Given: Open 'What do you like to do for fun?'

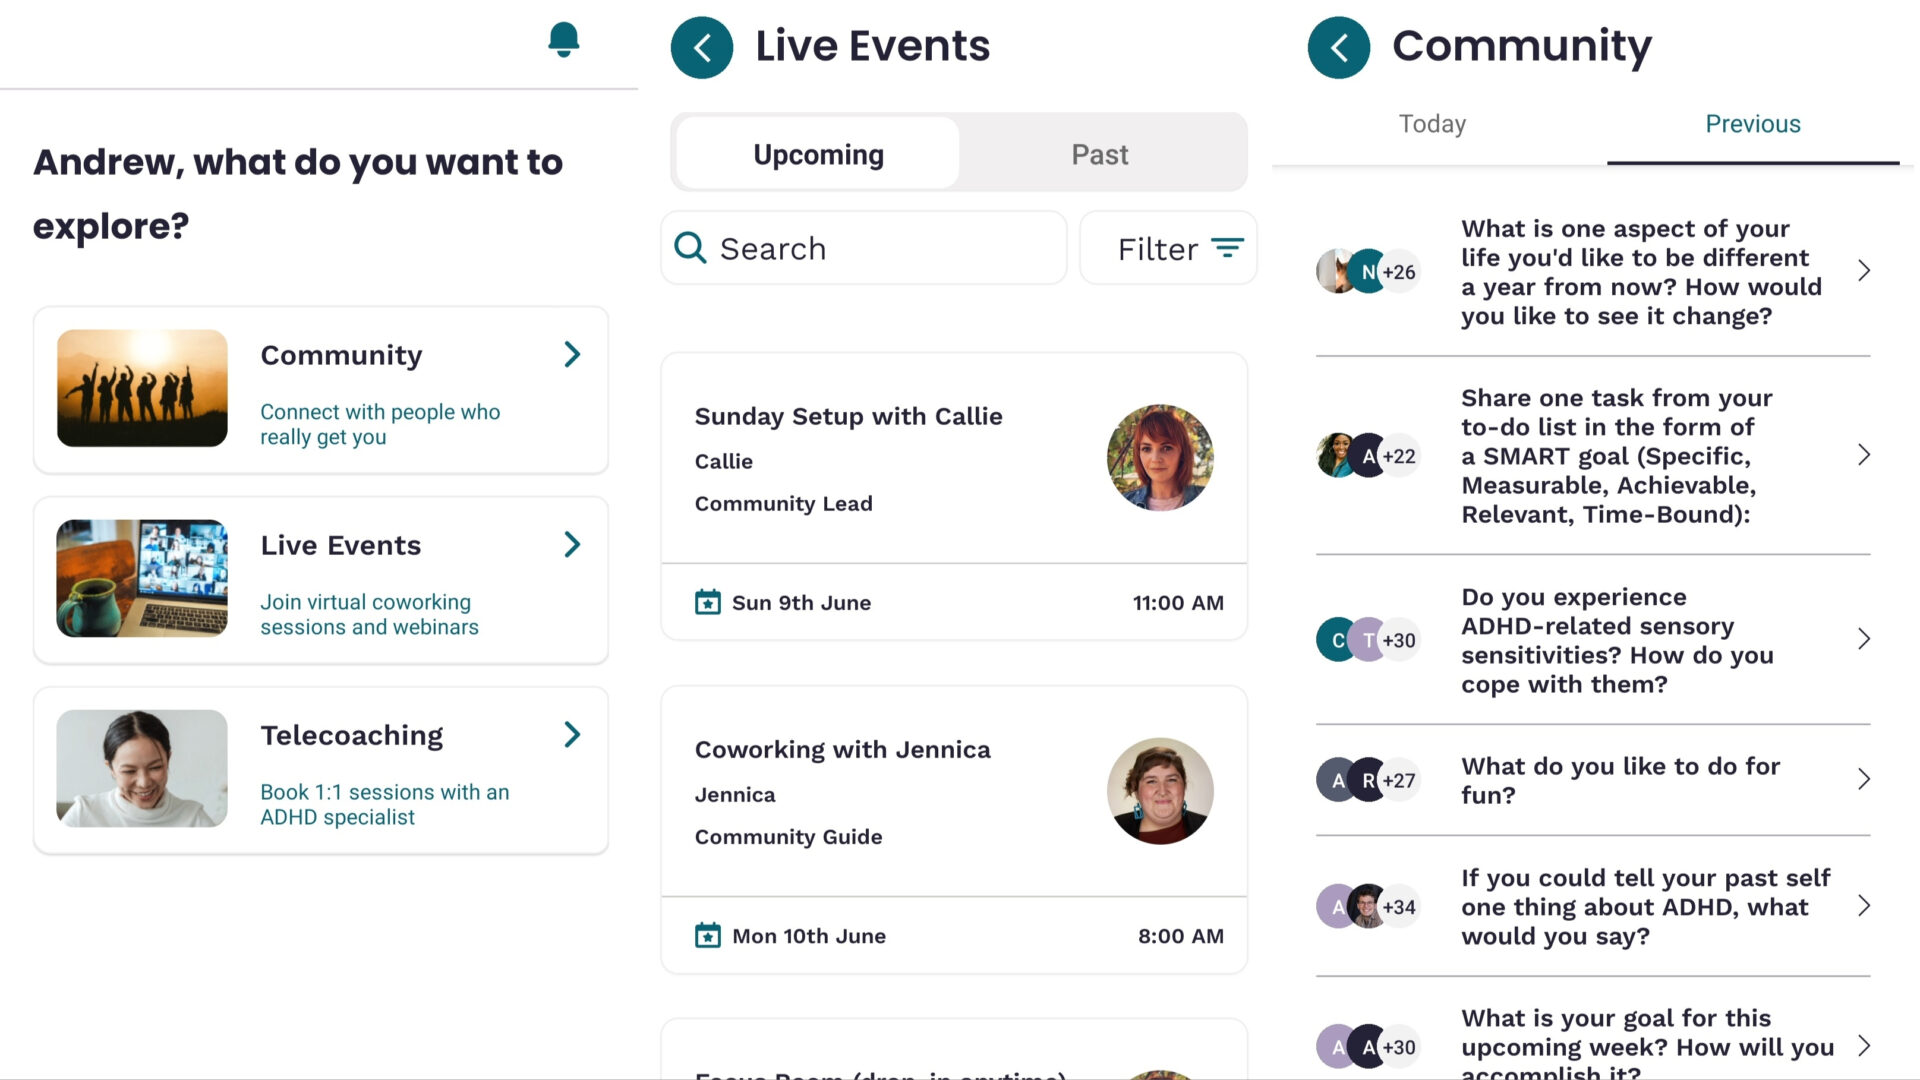Looking at the screenshot, I should [x=1620, y=780].
